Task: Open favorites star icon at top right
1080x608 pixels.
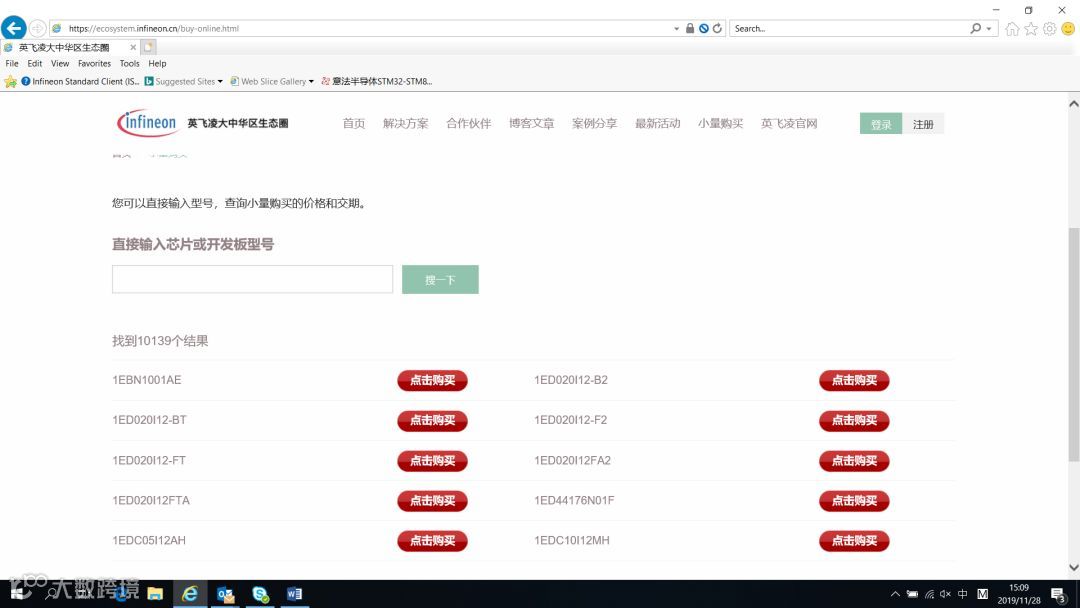Action: (1030, 28)
